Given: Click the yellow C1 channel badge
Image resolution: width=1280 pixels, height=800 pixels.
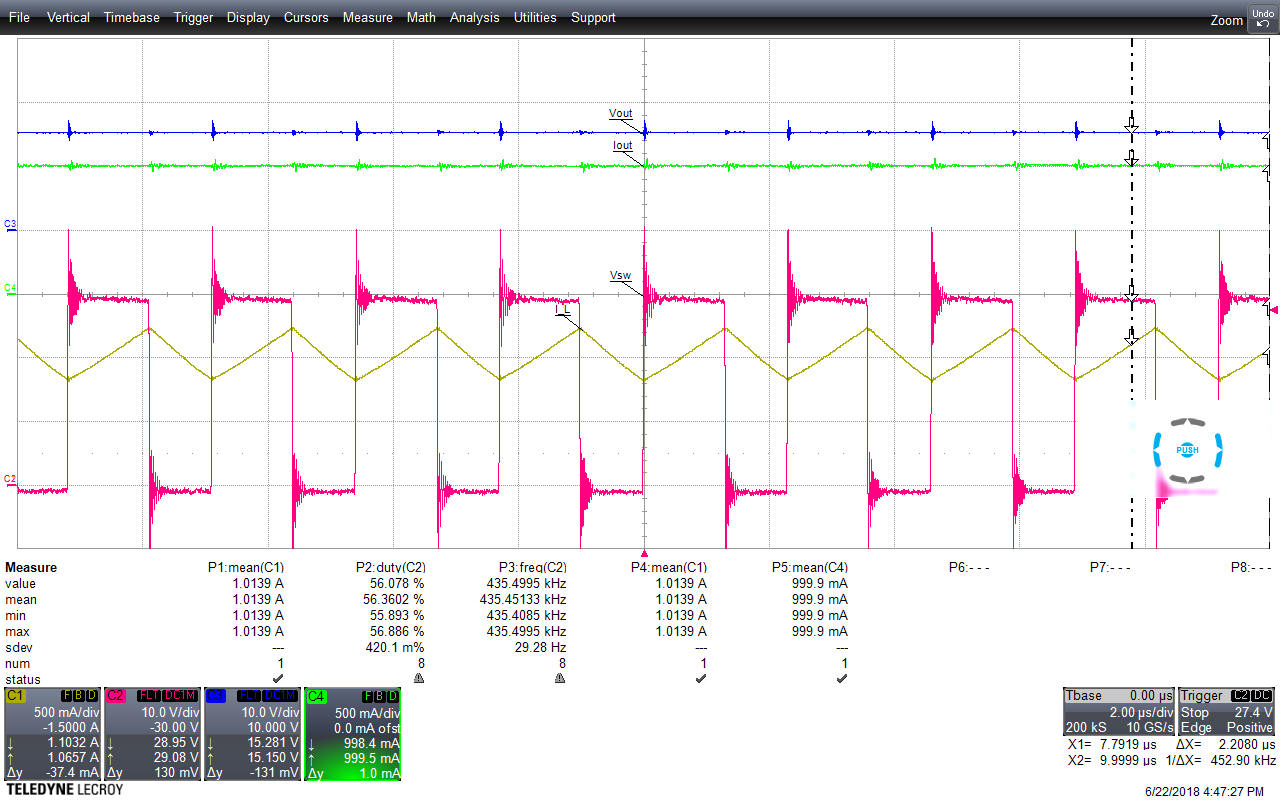Looking at the screenshot, I should [x=15, y=695].
